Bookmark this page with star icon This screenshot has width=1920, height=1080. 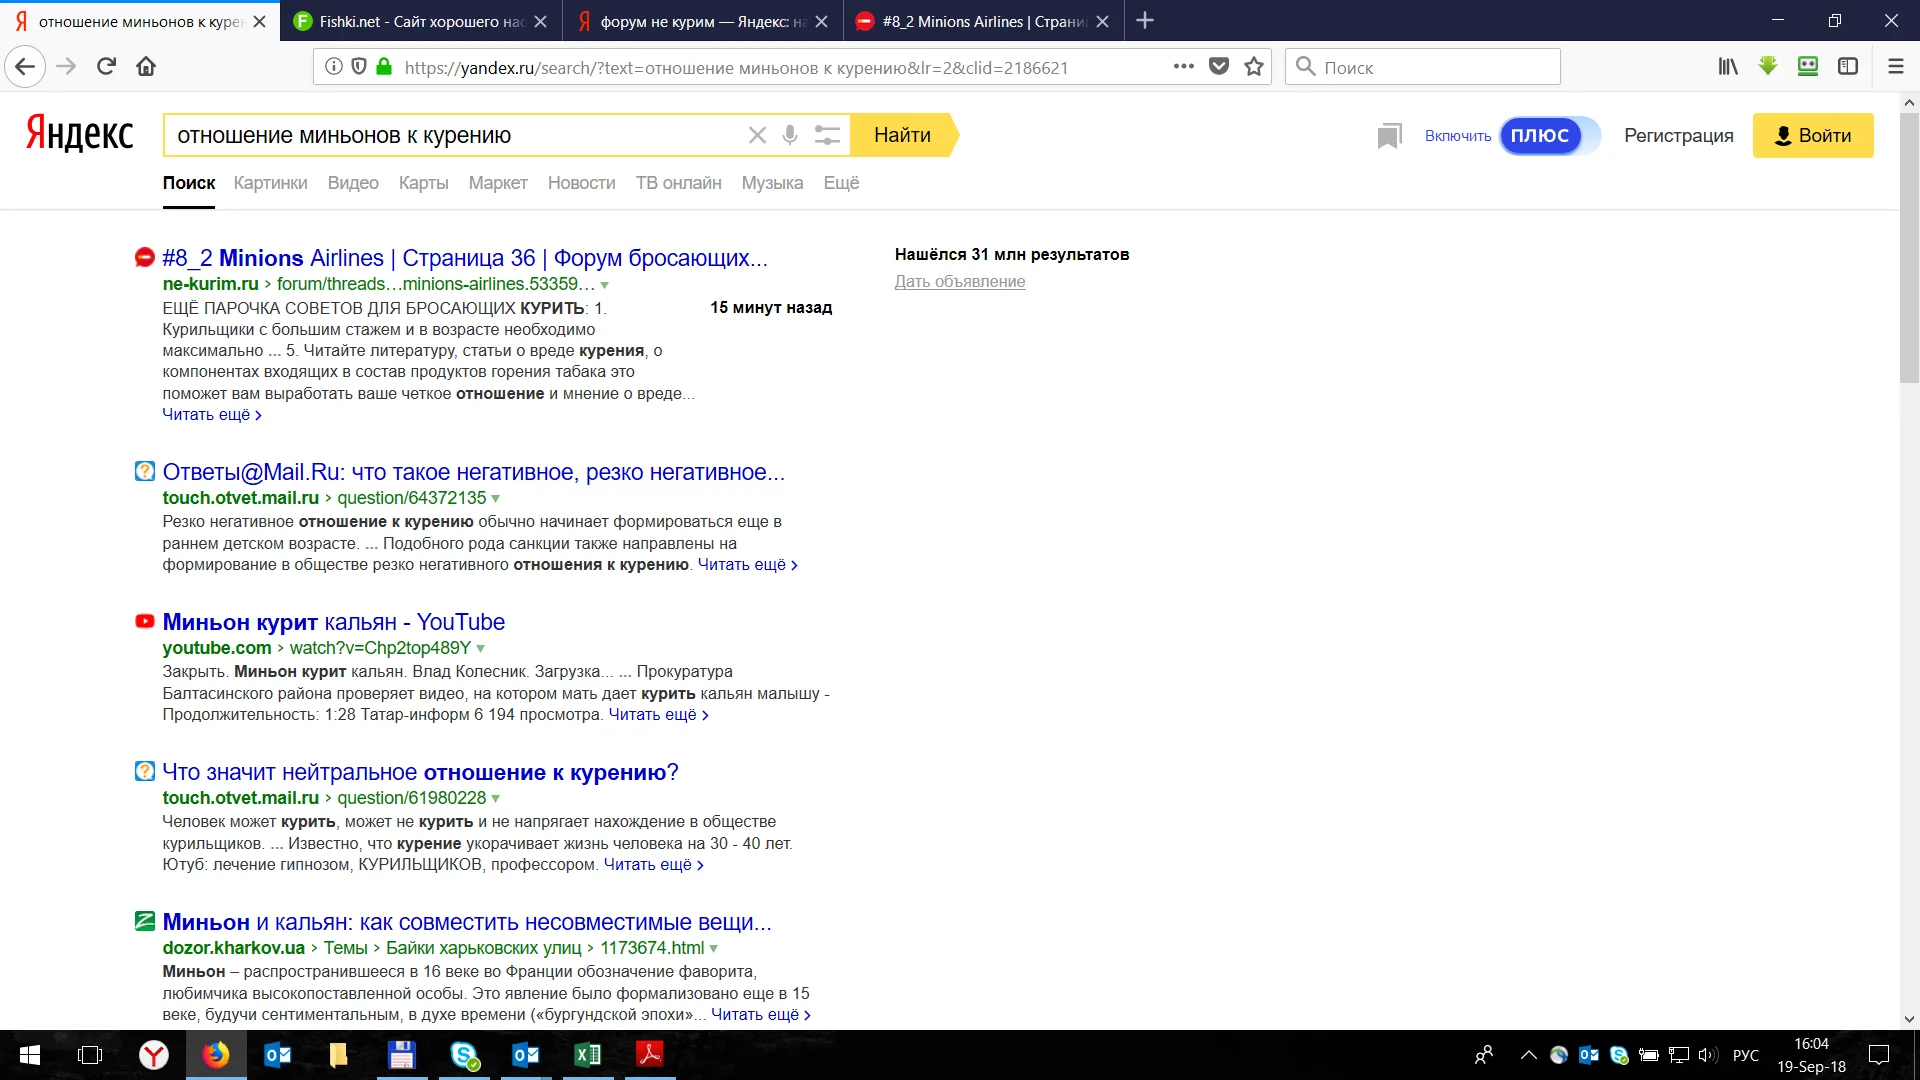tap(1254, 67)
